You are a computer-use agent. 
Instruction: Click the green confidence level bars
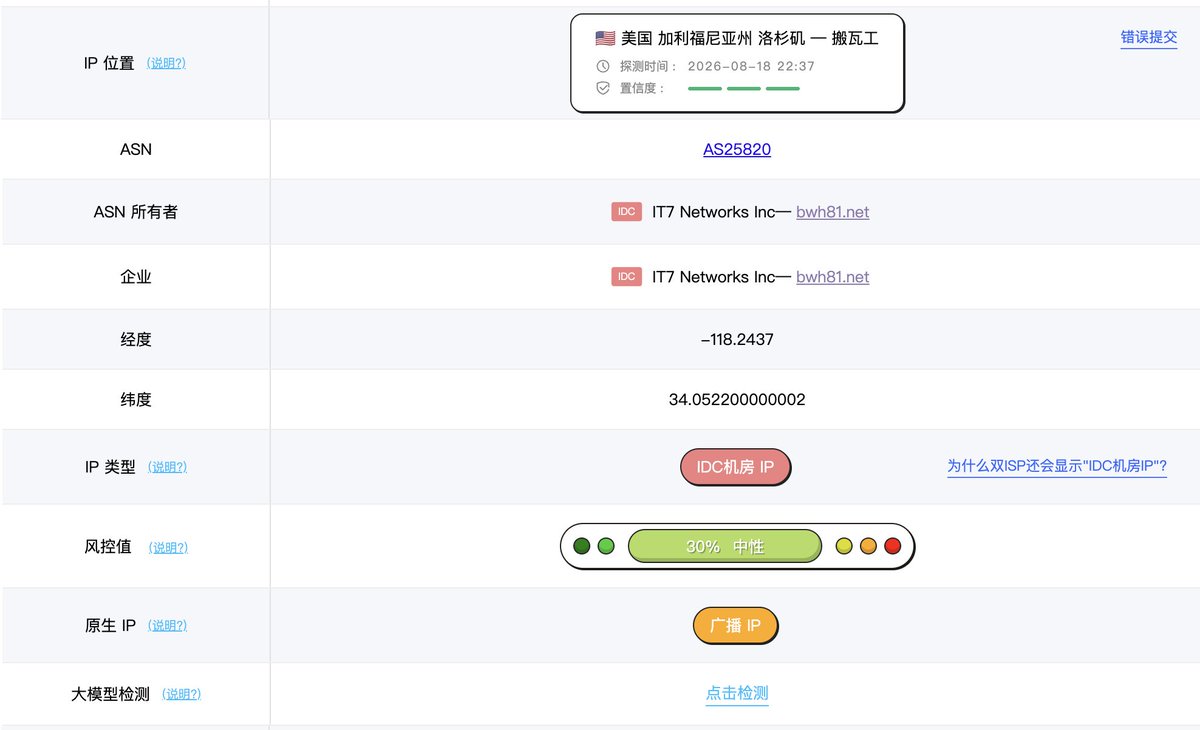(744, 88)
